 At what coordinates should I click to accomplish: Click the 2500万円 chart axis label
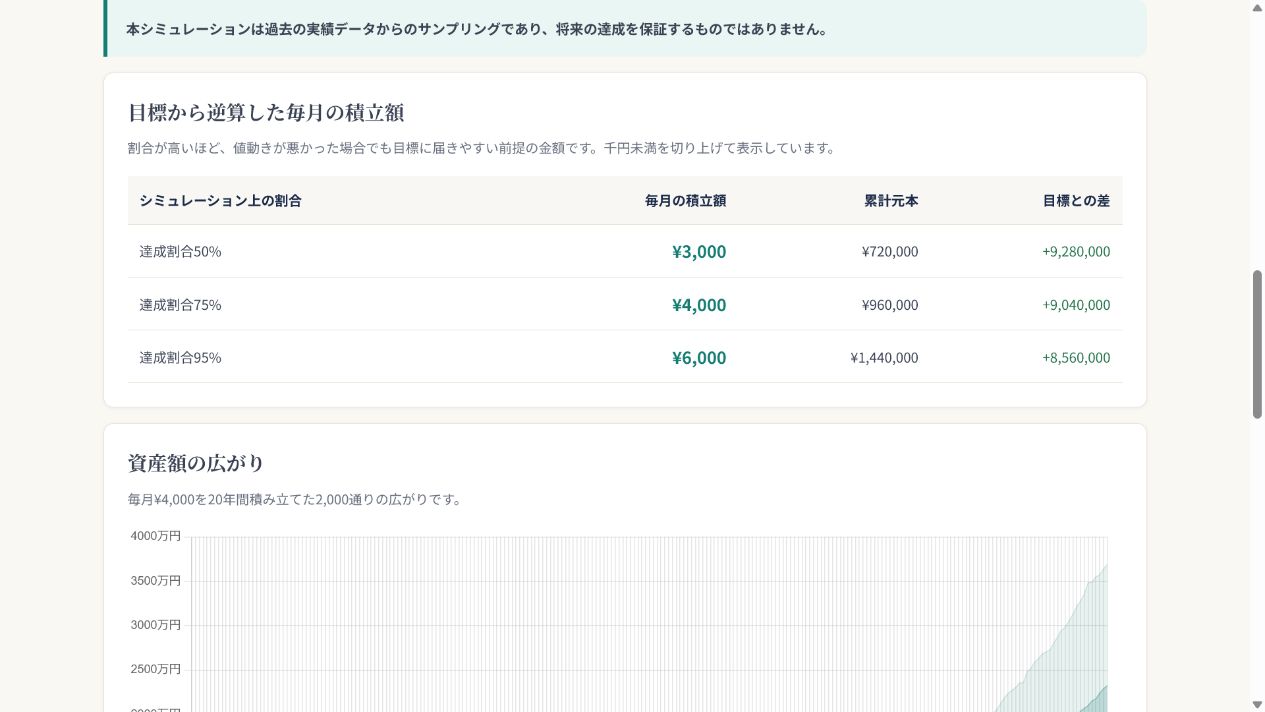click(x=155, y=668)
